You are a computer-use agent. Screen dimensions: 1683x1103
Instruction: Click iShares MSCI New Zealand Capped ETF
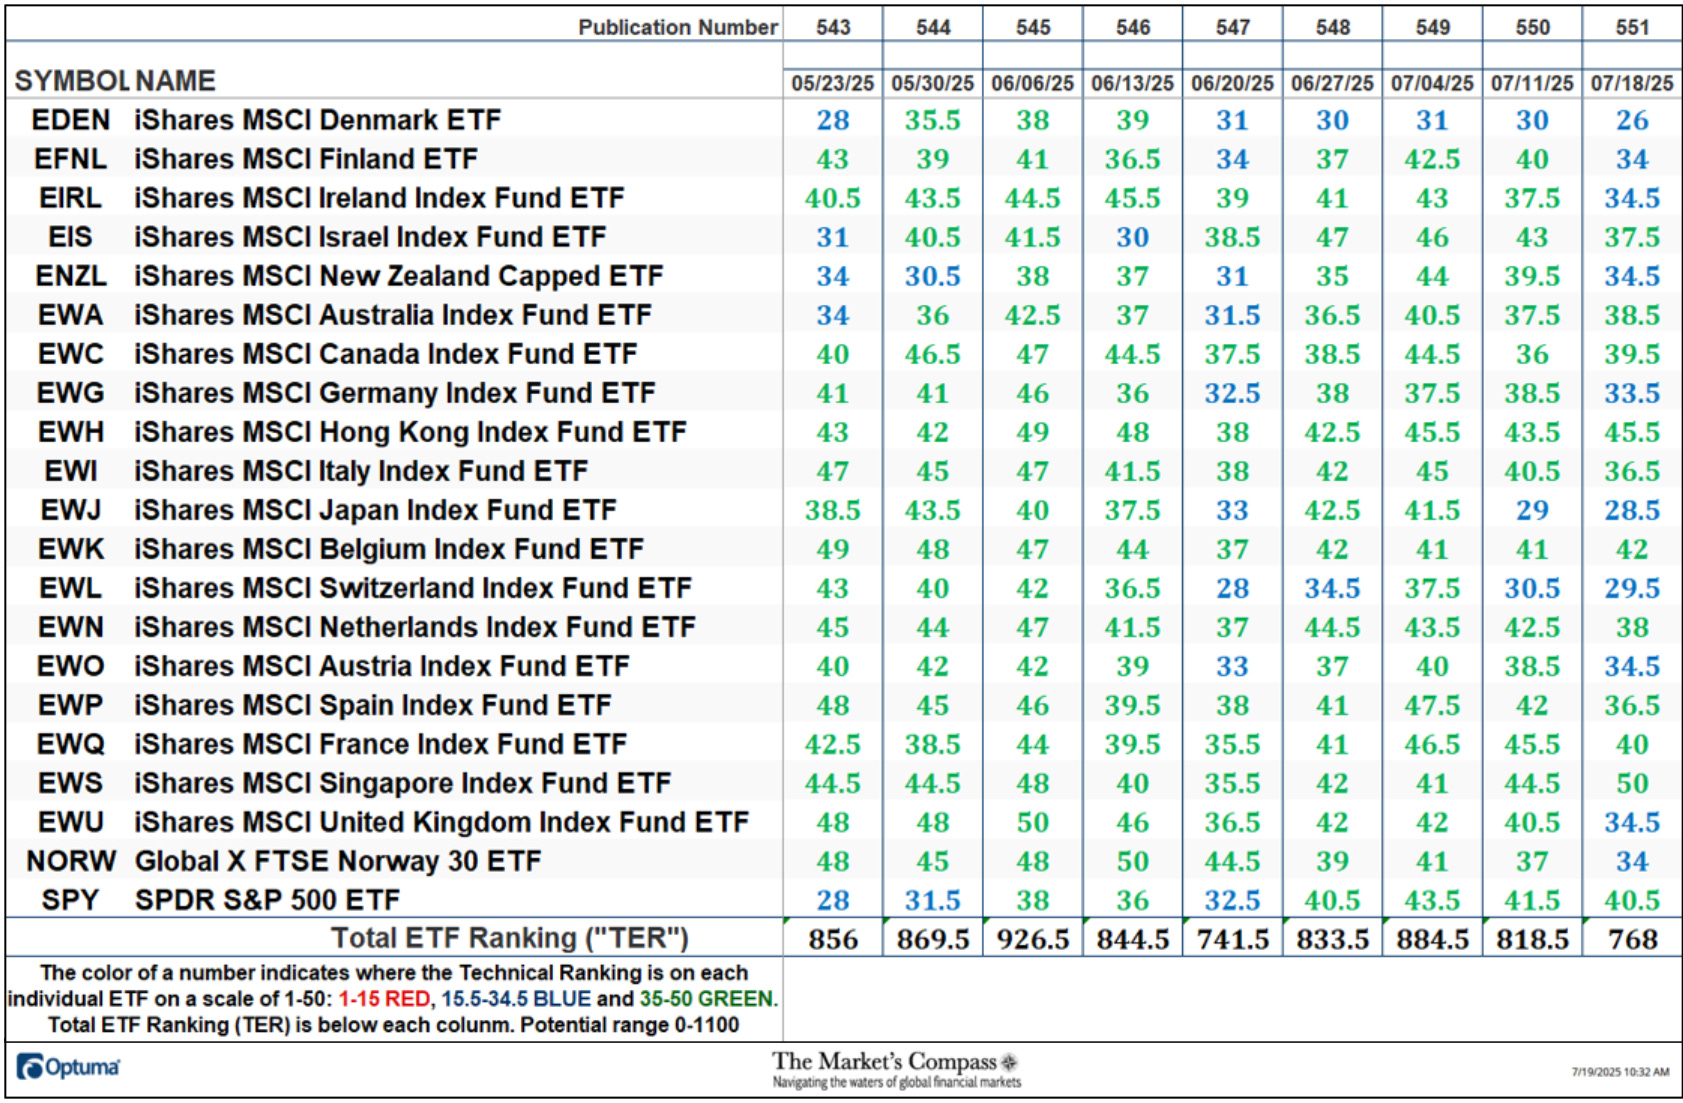399,276
